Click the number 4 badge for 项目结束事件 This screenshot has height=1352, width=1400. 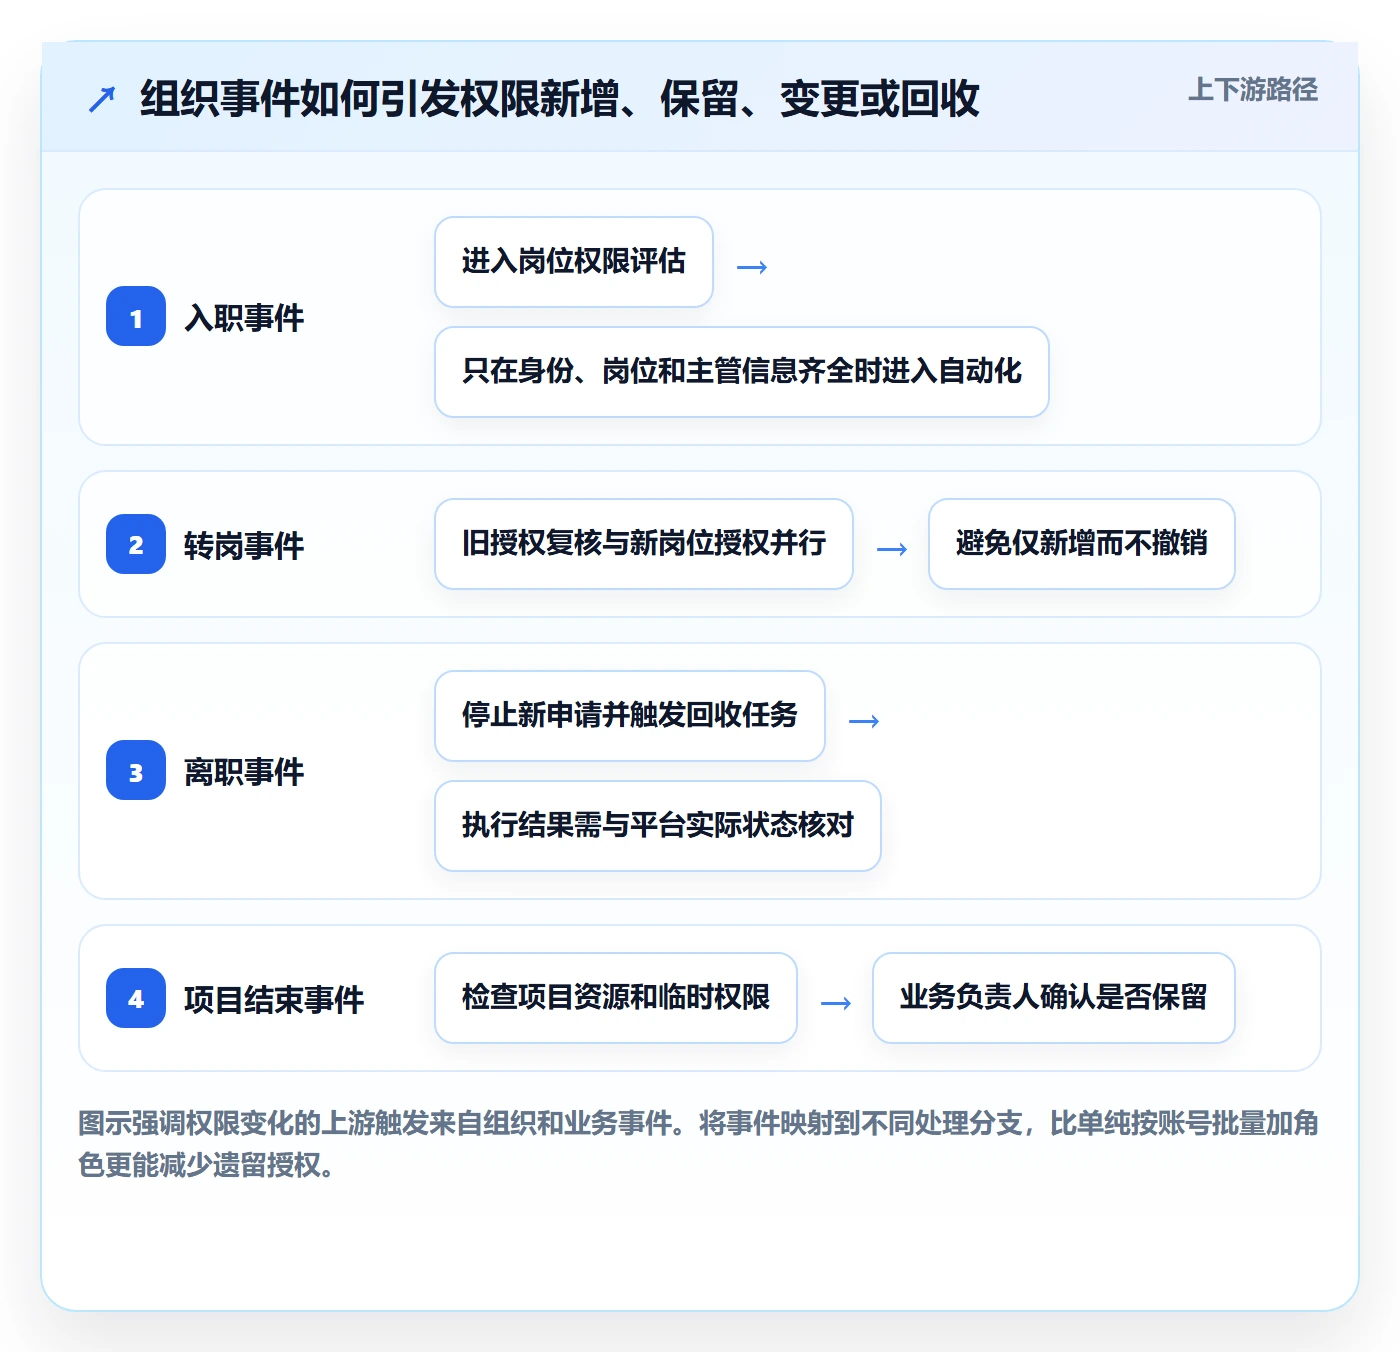pyautogui.click(x=136, y=998)
